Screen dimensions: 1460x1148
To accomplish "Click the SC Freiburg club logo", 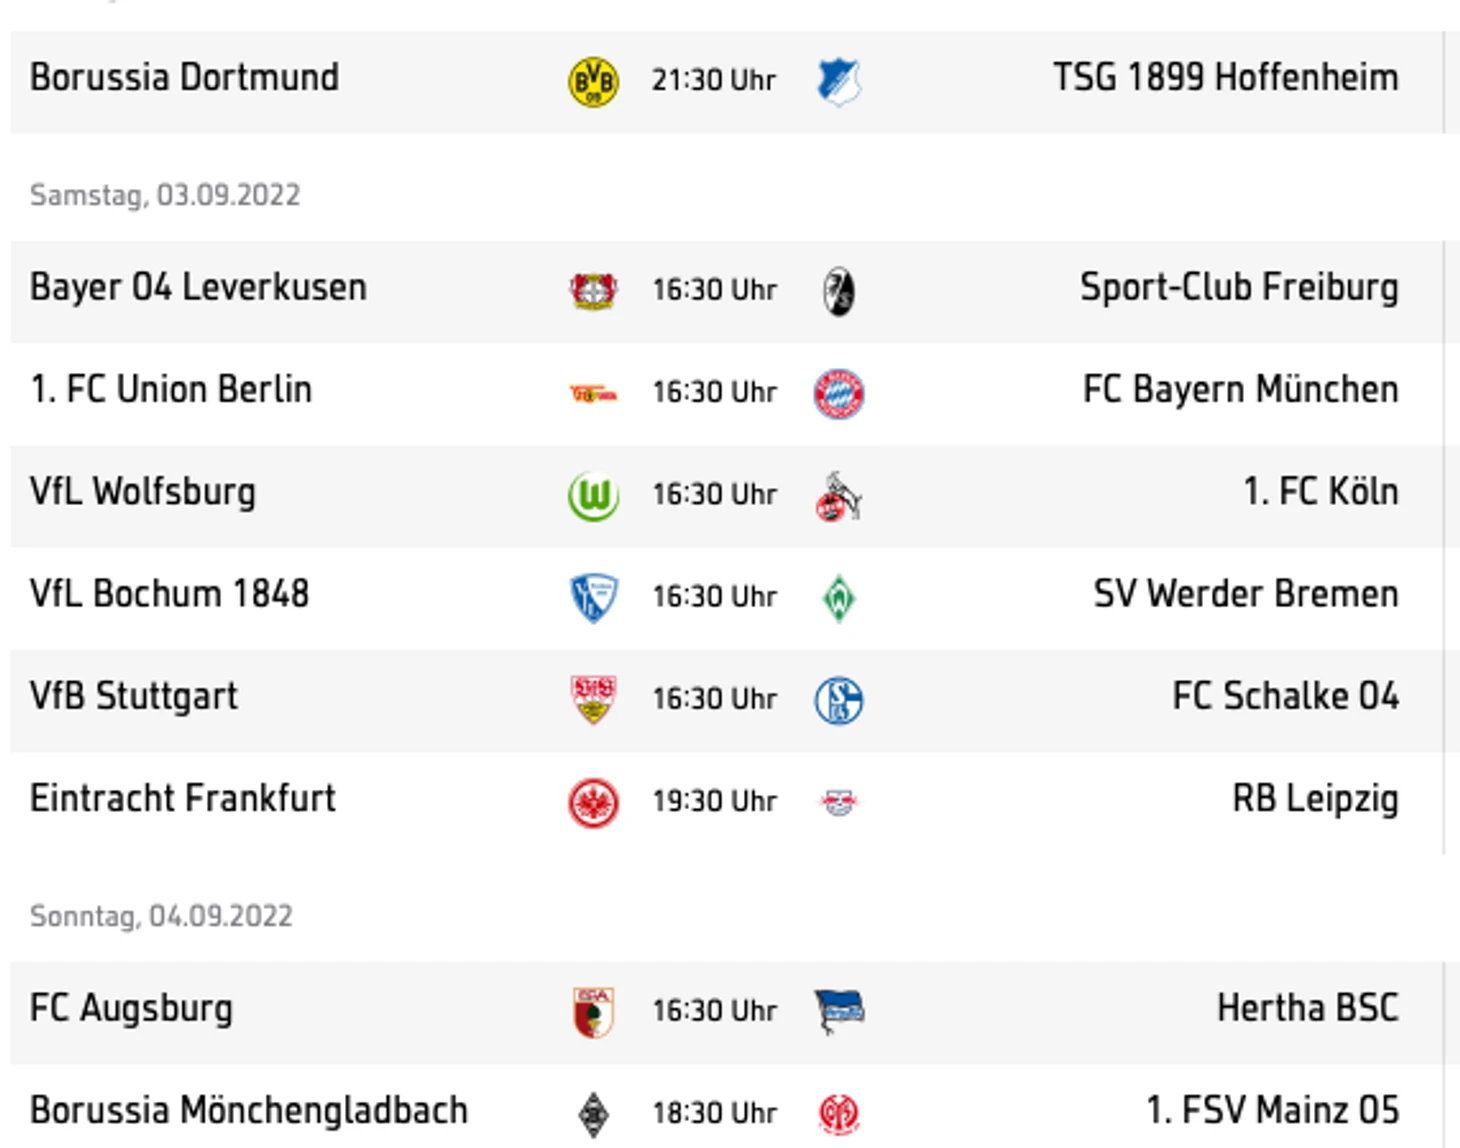I will pyautogui.click(x=838, y=291).
